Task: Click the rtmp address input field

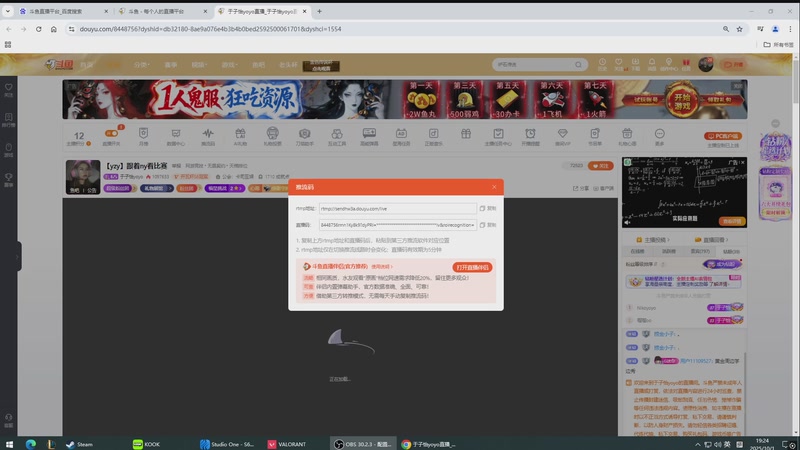Action: (x=397, y=208)
